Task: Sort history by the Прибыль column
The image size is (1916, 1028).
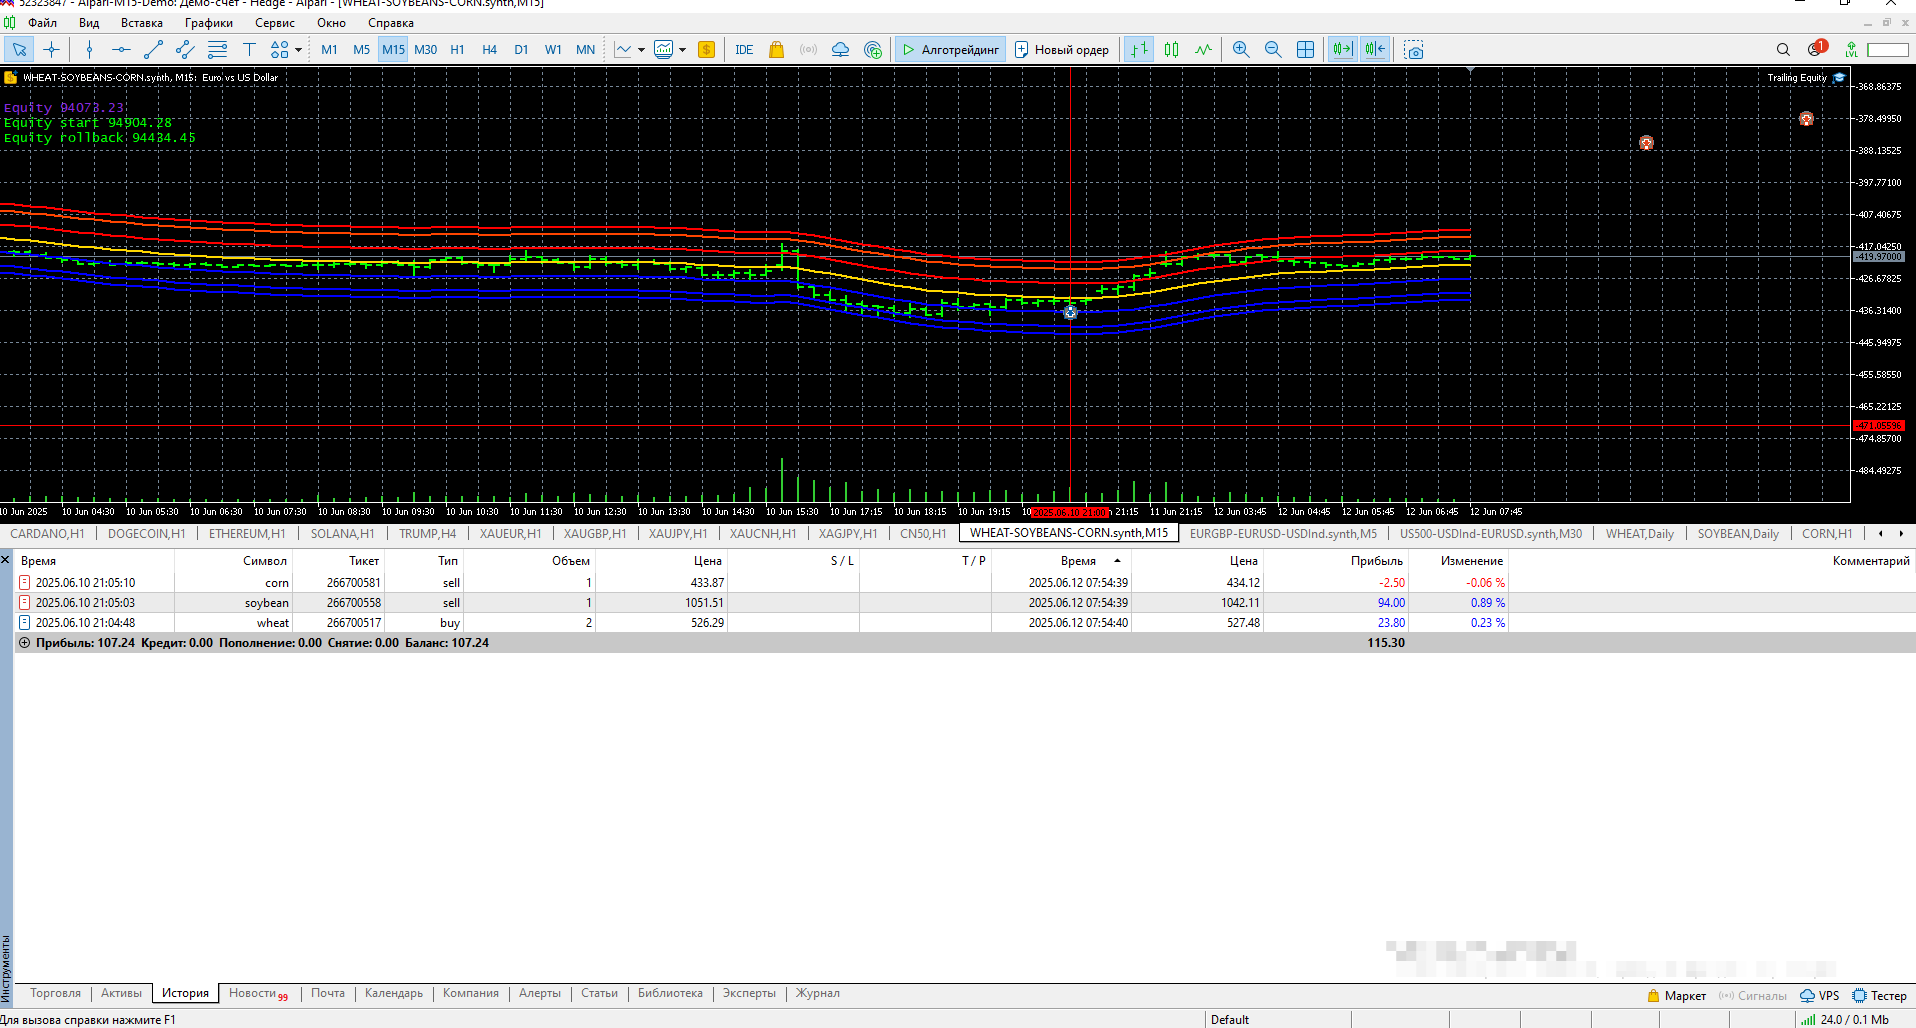Action: click(1376, 561)
